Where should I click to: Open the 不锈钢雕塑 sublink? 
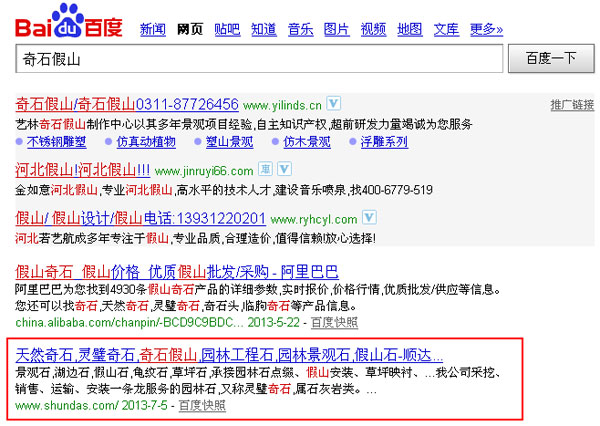(x=57, y=142)
